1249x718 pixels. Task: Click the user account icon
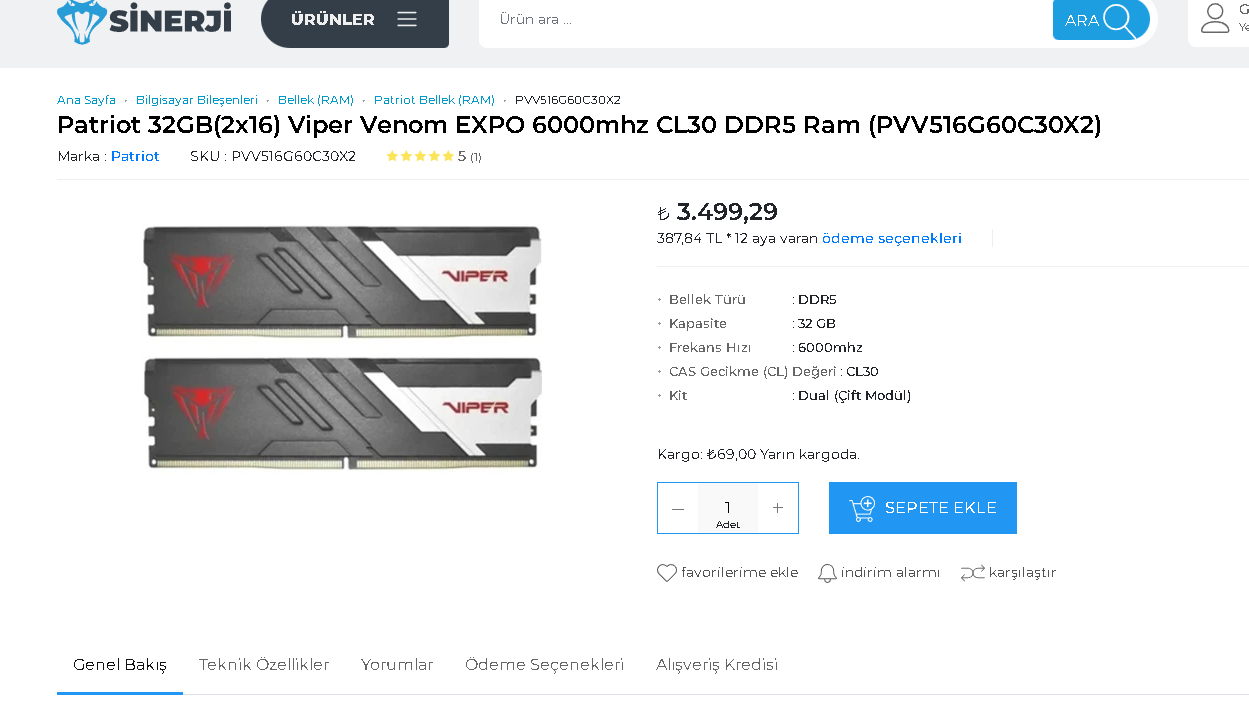point(1215,18)
